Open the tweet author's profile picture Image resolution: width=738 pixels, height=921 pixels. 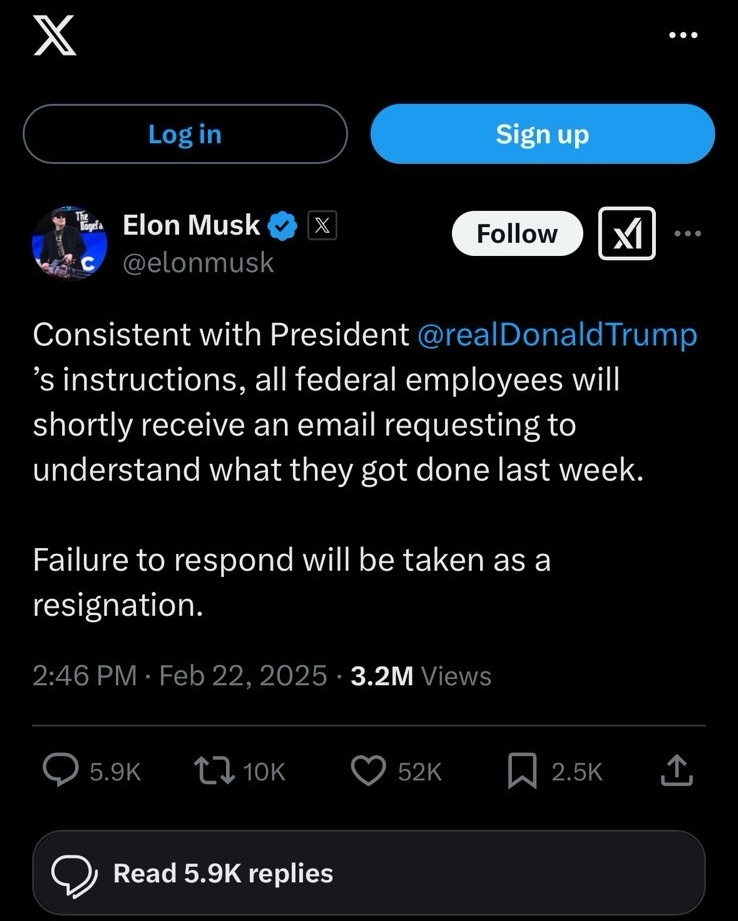click(69, 243)
